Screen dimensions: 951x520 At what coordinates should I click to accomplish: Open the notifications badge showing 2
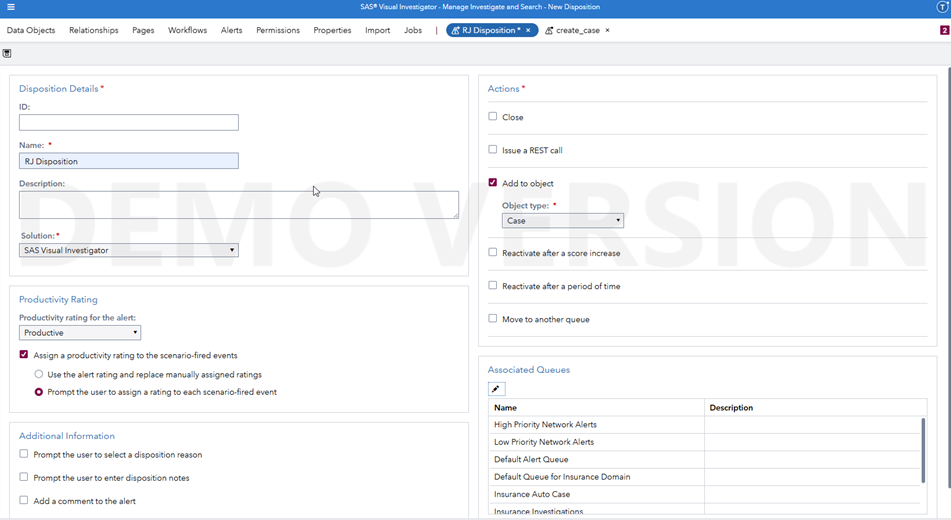click(944, 30)
